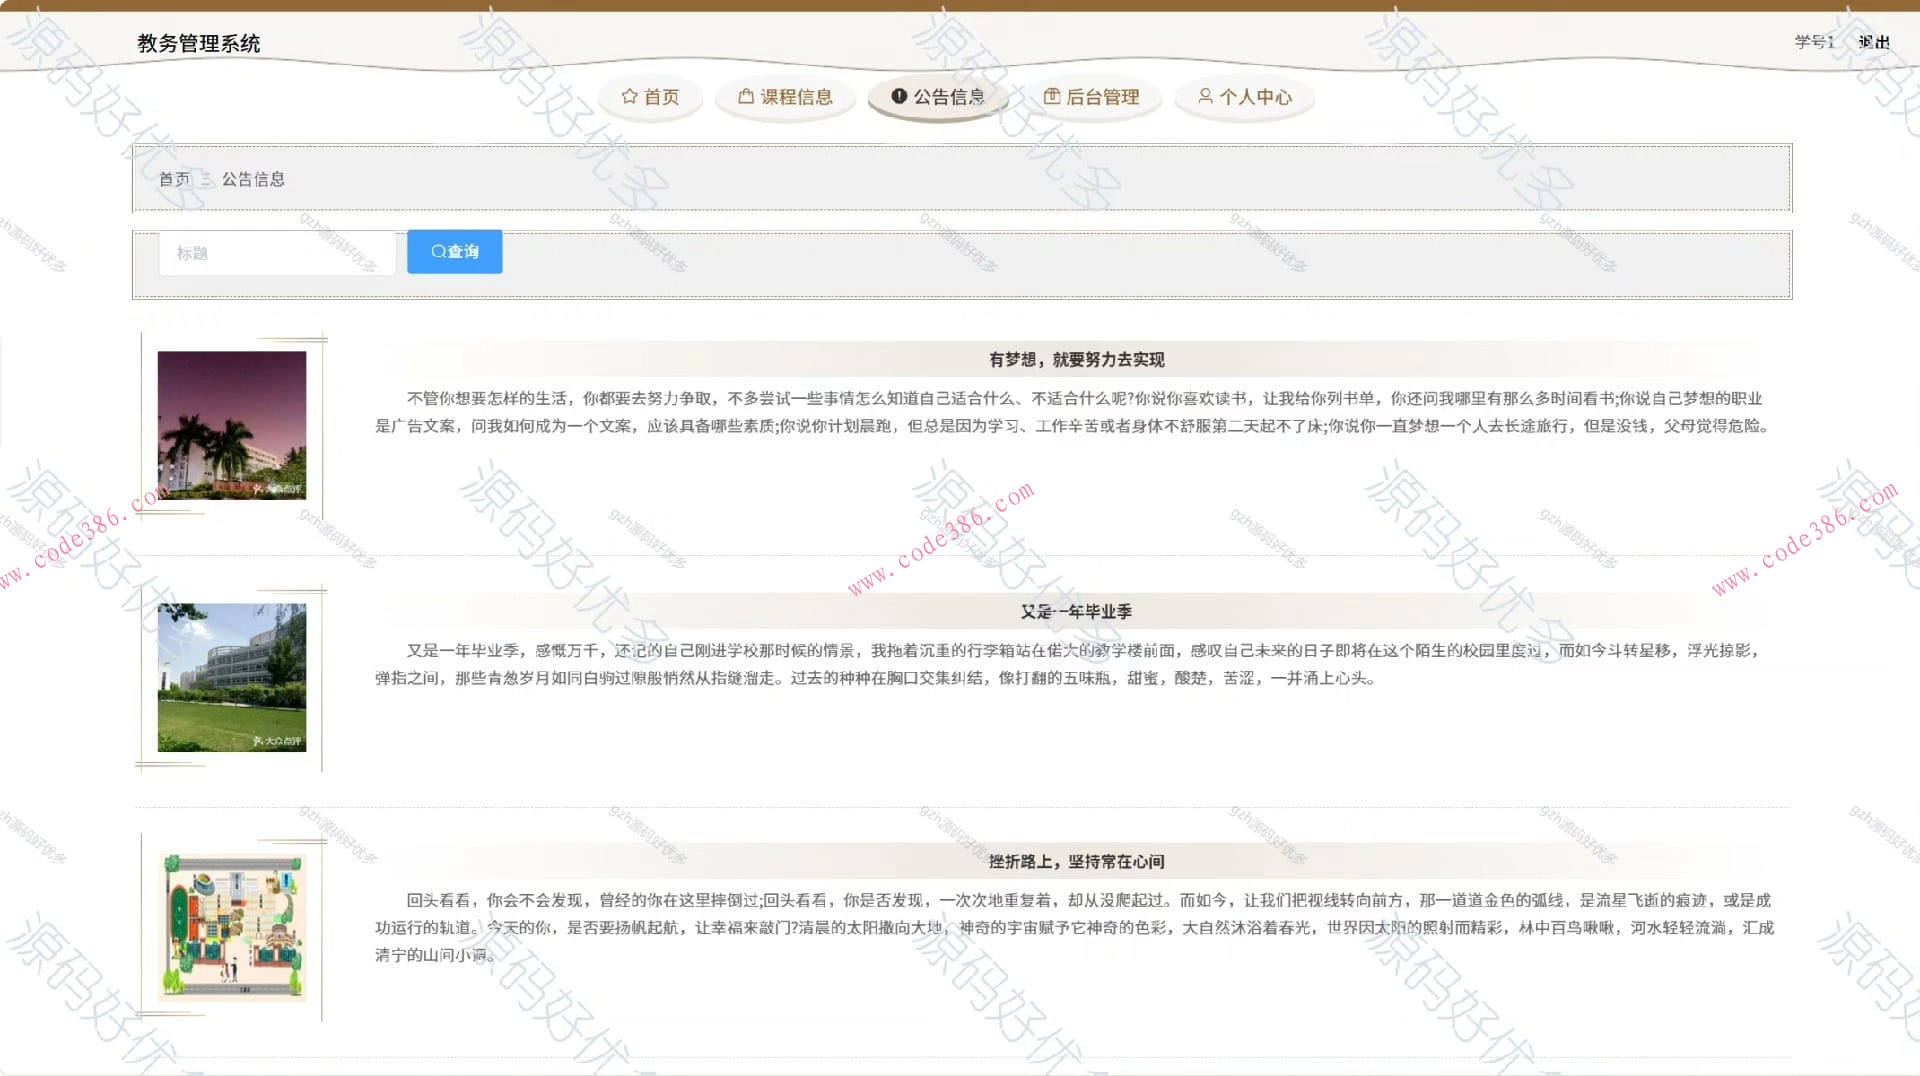Click the person icon on 个人中心

pyautogui.click(x=1205, y=96)
